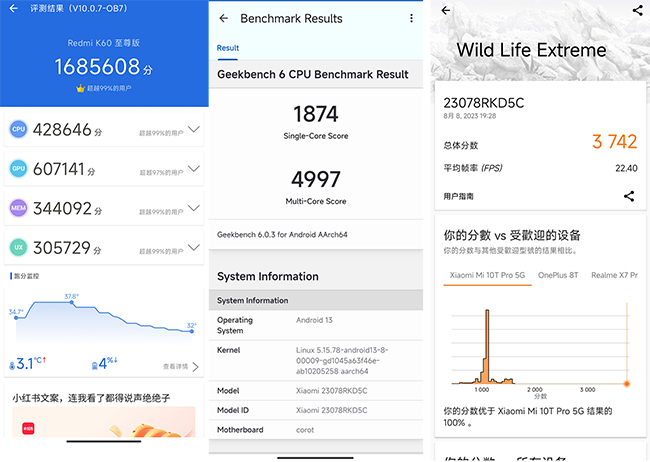The image size is (650, 462).
Task: Switch to OnePlus 8T comparison tab
Action: tap(558, 275)
